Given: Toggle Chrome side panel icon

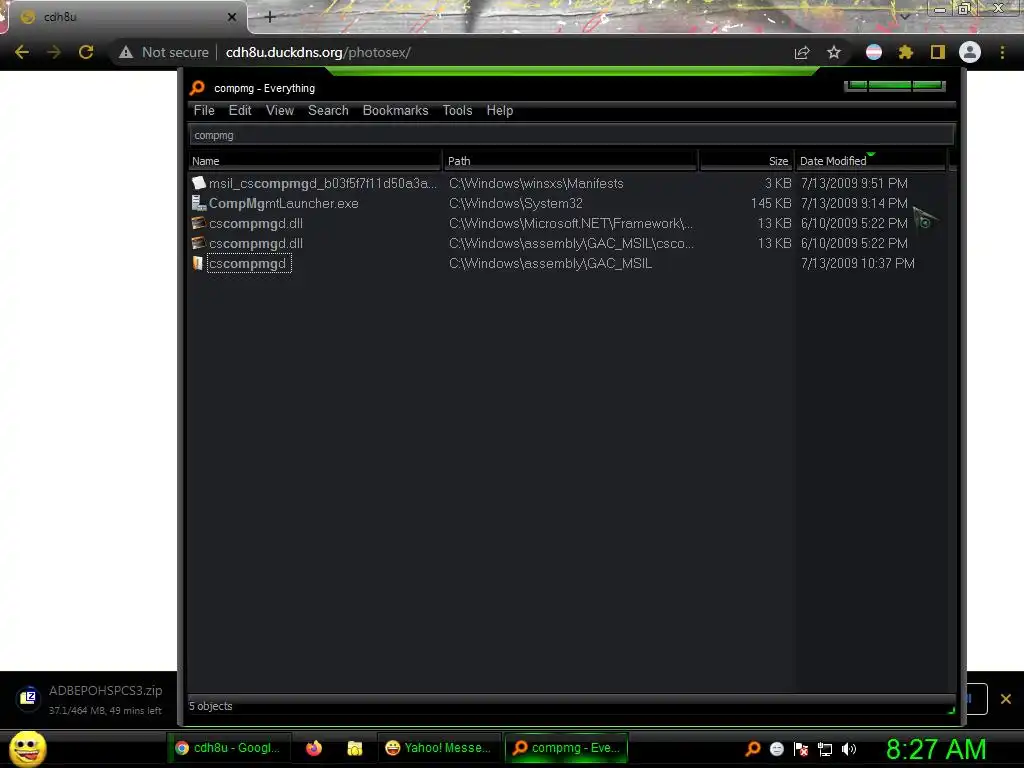Looking at the screenshot, I should click(938, 52).
